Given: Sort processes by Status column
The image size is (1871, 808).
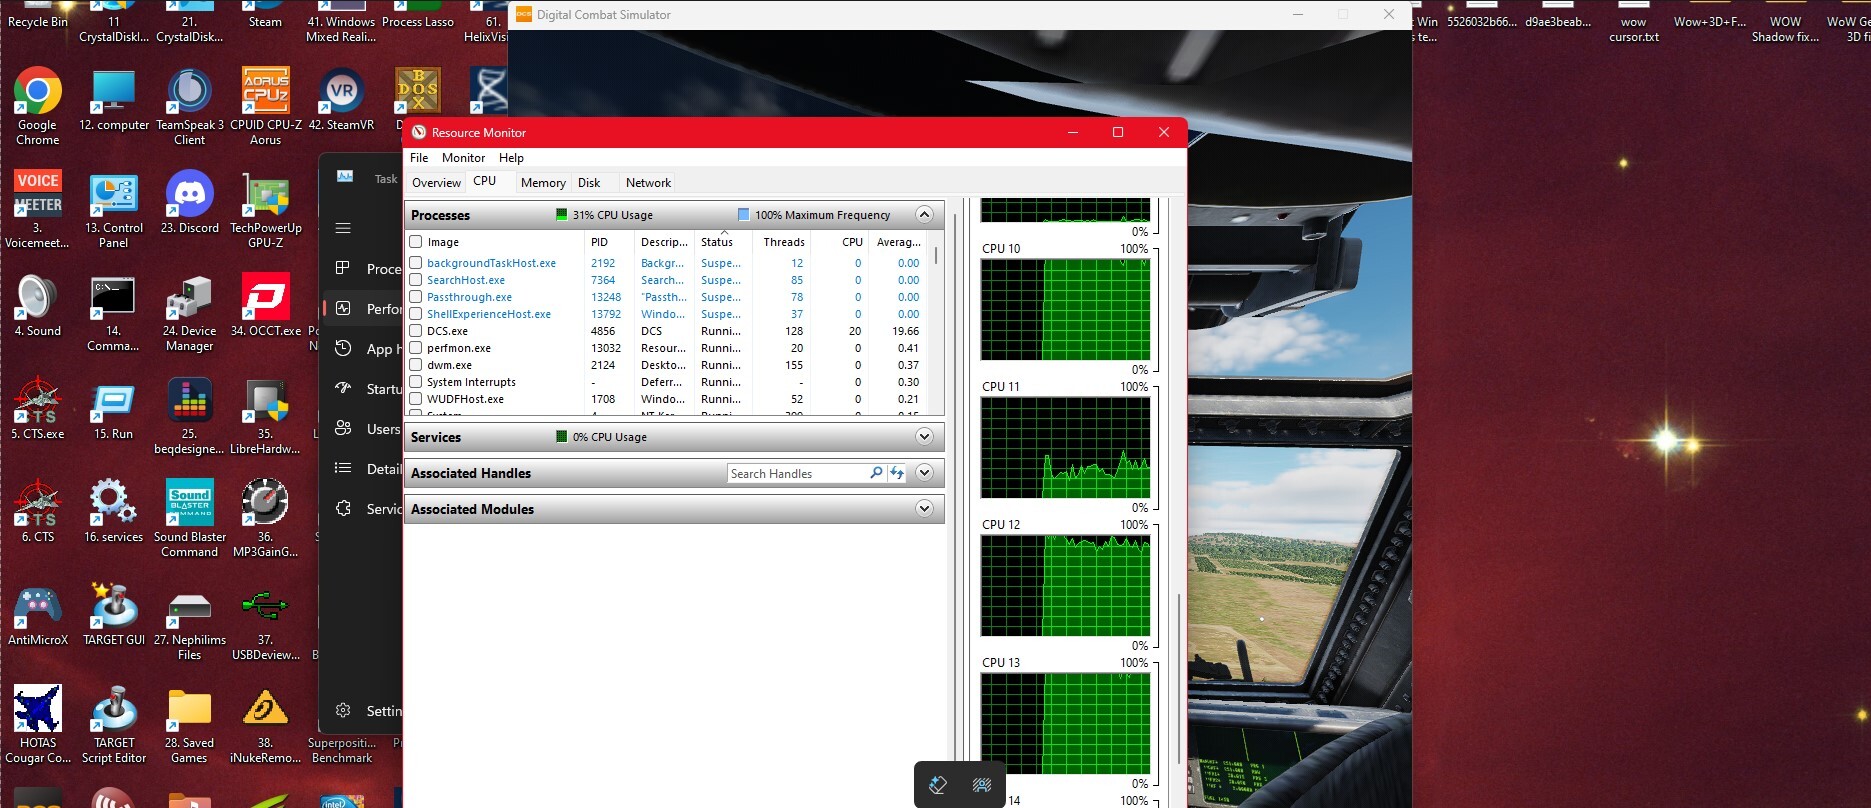Looking at the screenshot, I should 724,242.
